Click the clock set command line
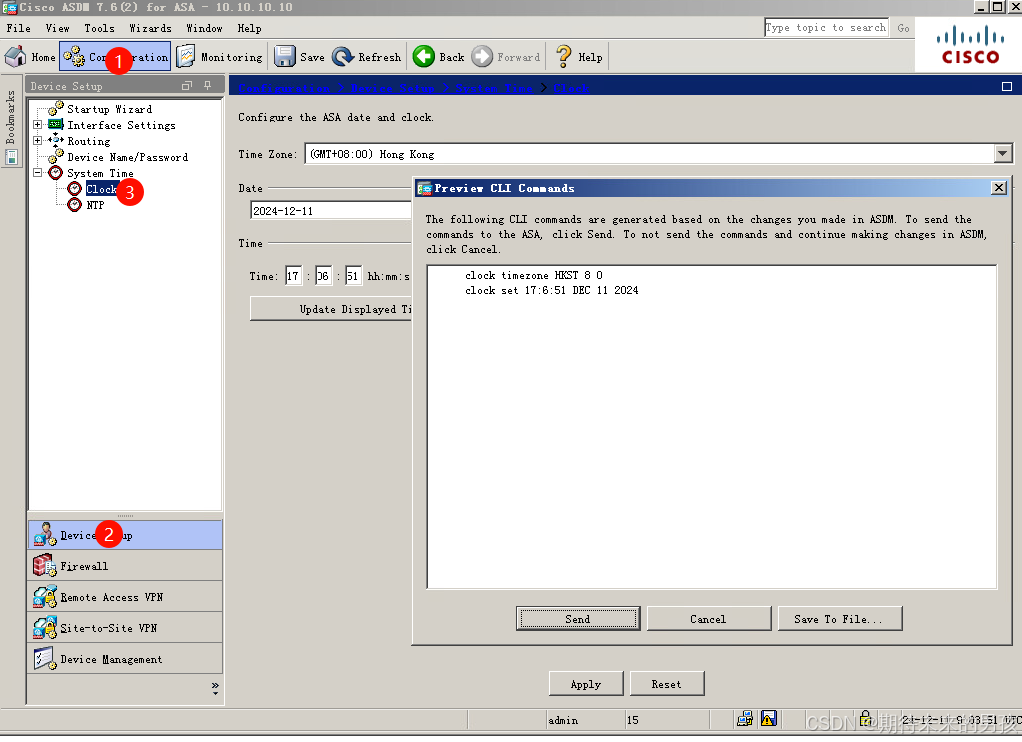This screenshot has width=1022, height=742. click(x=551, y=290)
